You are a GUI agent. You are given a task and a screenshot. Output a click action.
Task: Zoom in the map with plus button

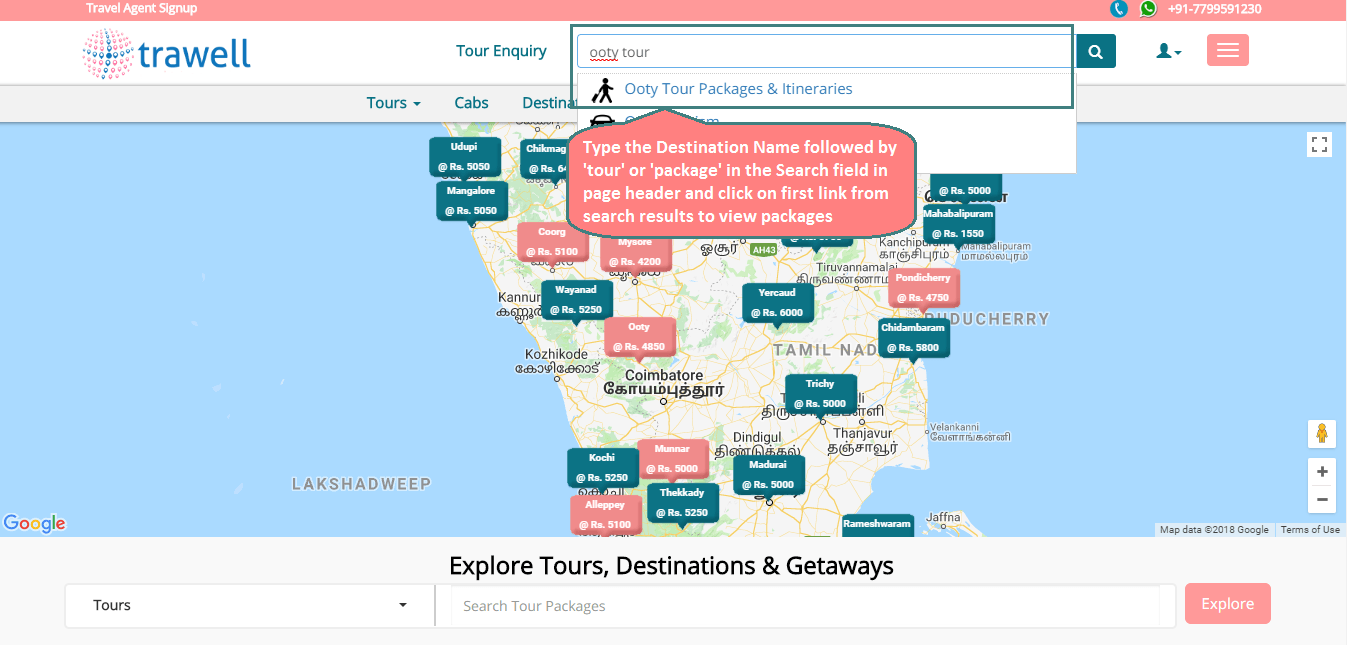point(1321,471)
